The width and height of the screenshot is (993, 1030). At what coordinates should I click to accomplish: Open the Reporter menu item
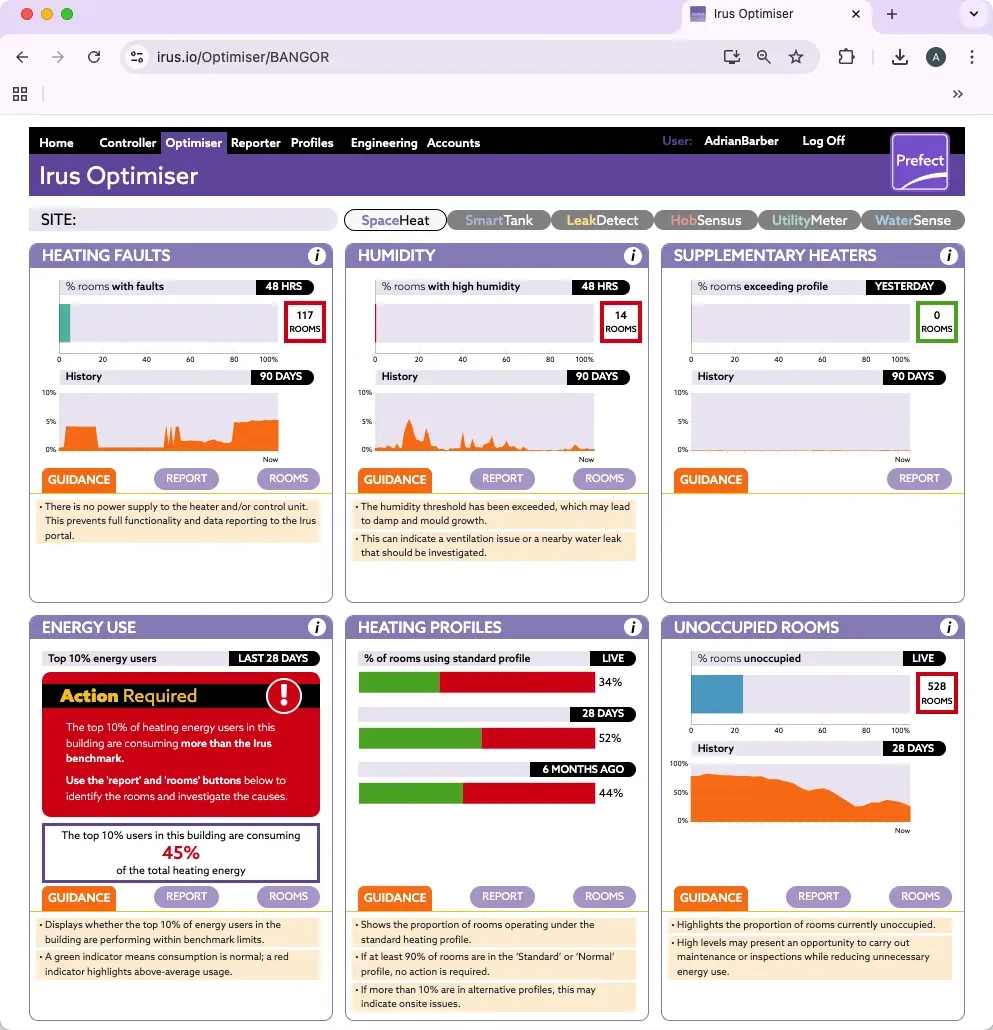256,143
